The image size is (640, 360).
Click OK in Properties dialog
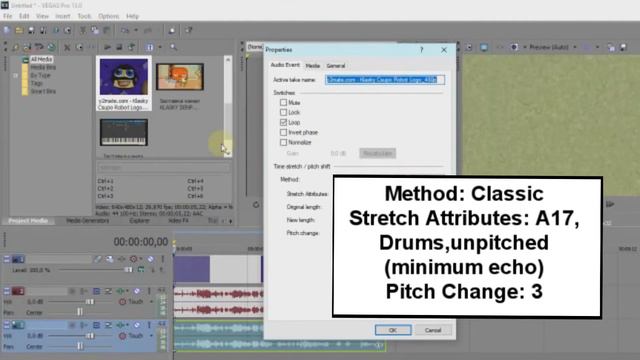(393, 330)
